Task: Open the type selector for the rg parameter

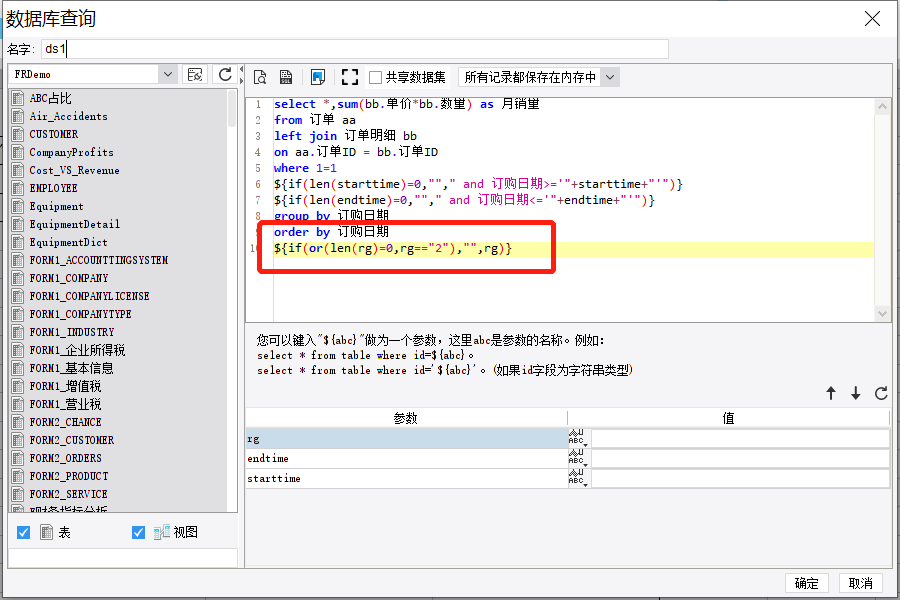Action: (578, 439)
